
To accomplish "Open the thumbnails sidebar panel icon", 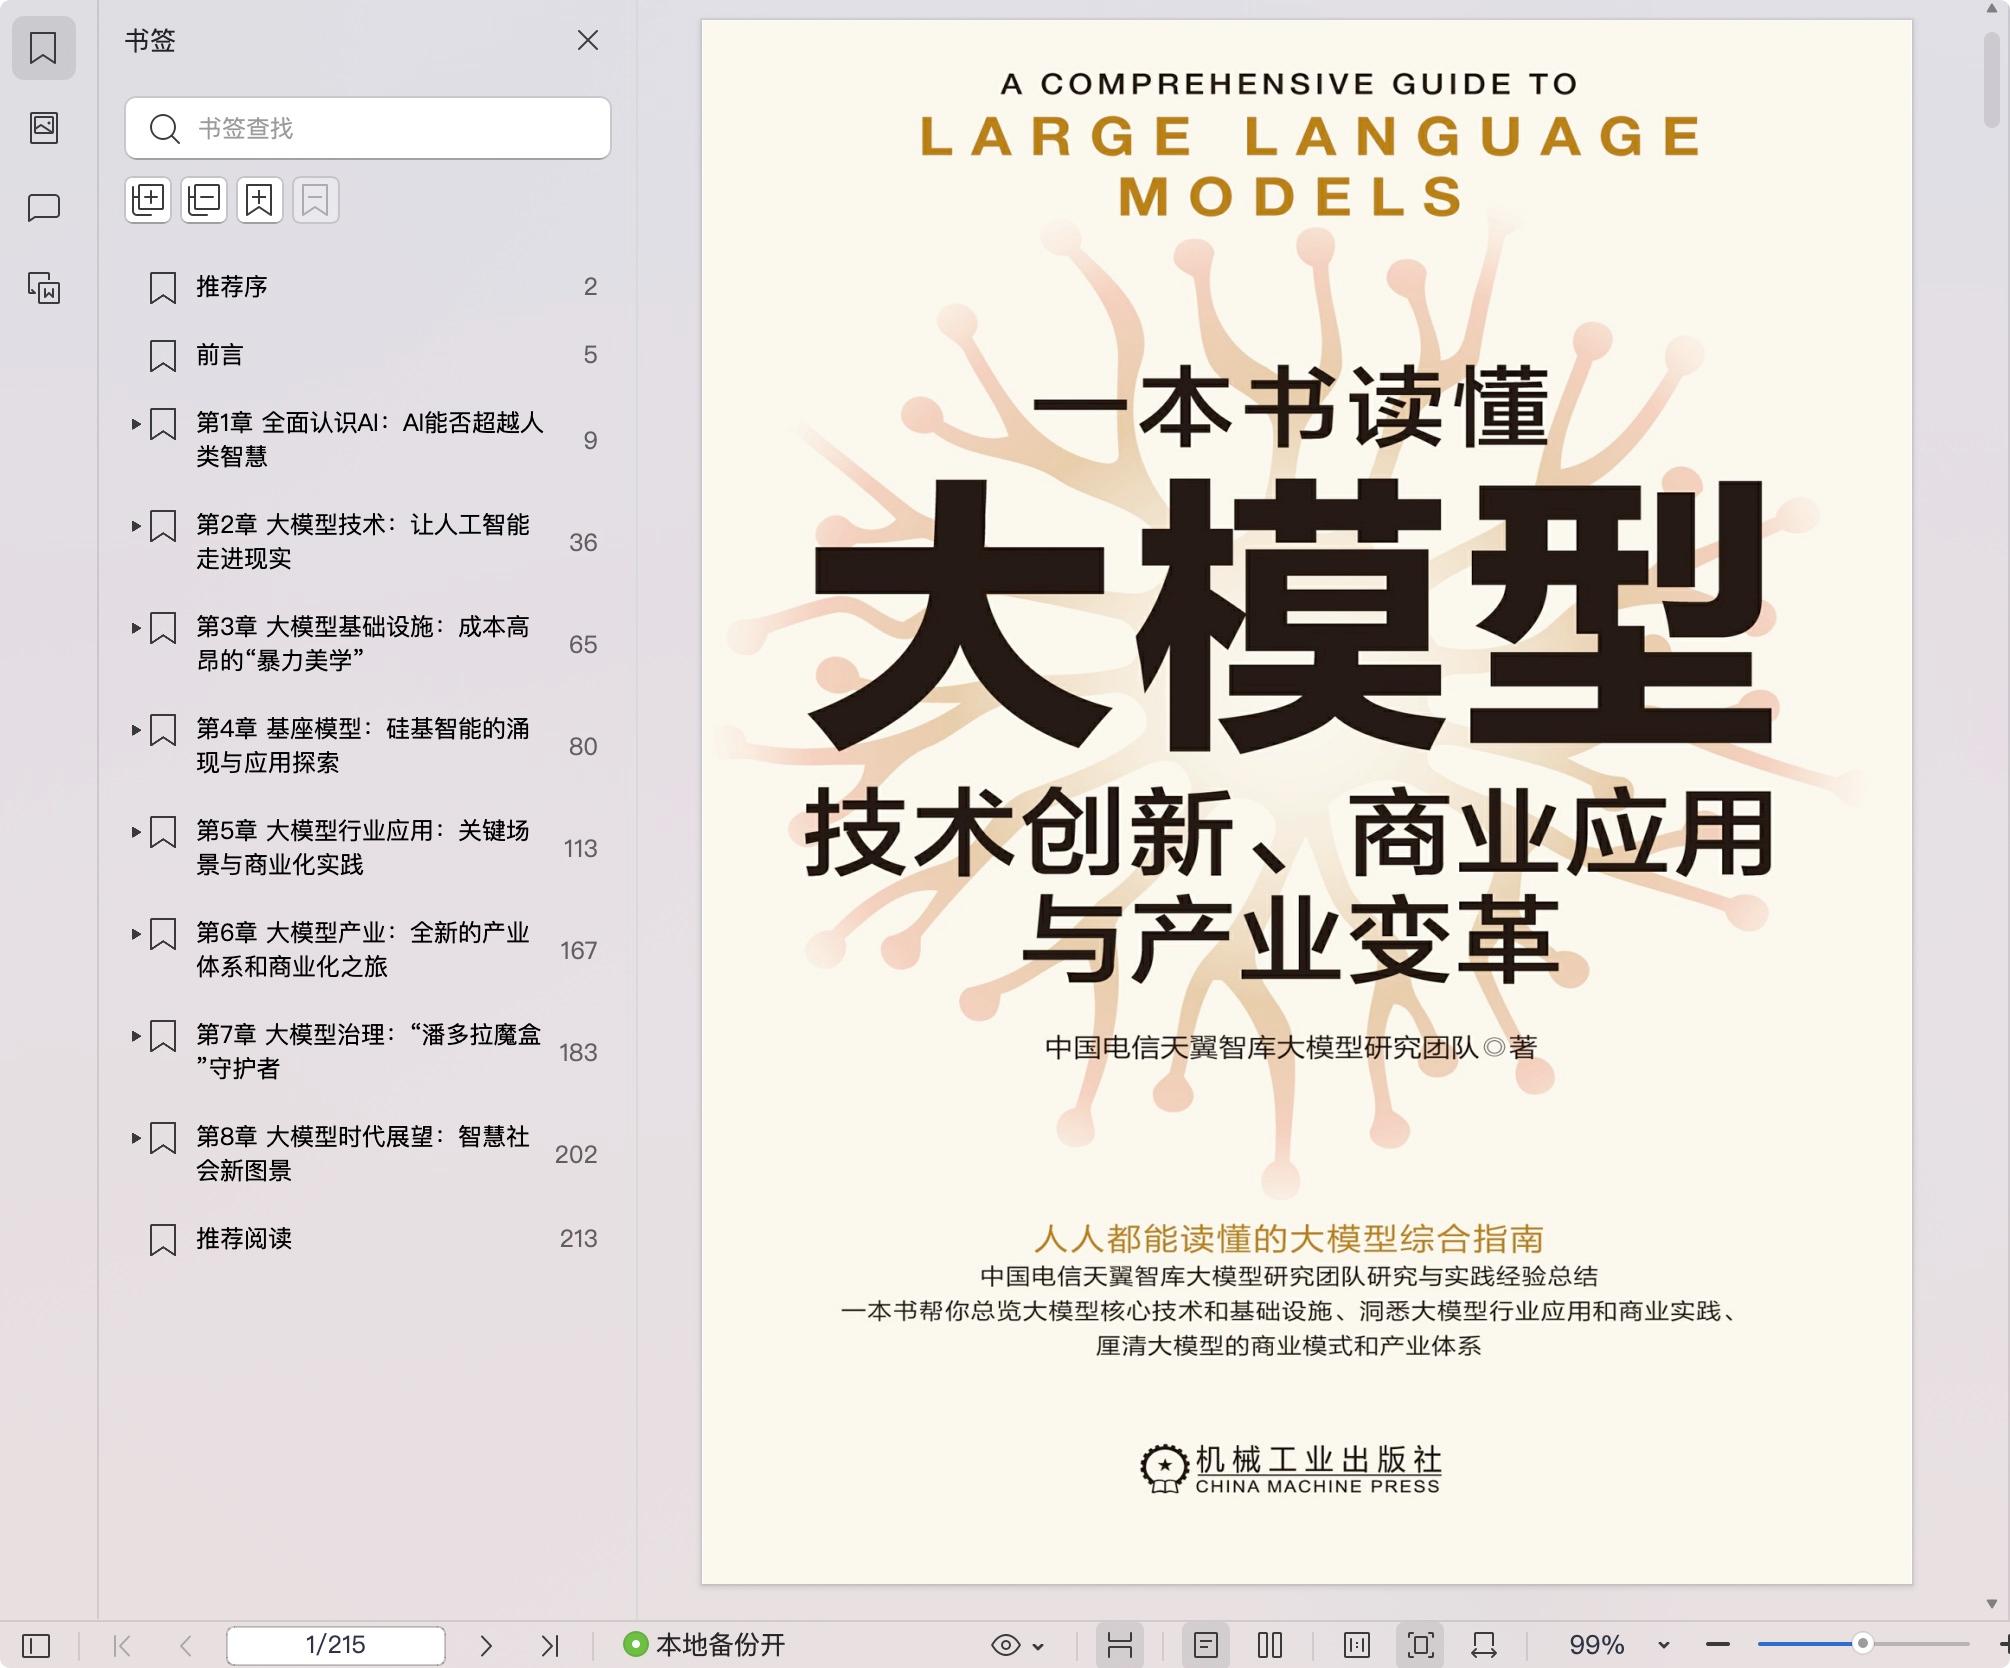I will coord(43,127).
